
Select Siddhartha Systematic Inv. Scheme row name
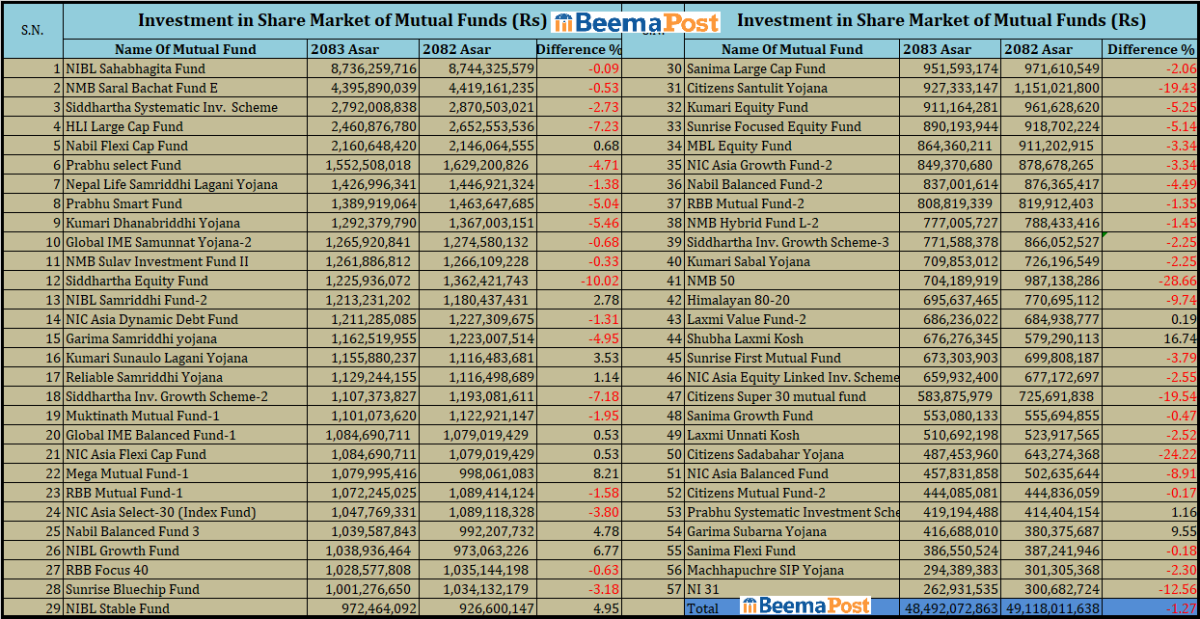pos(185,107)
